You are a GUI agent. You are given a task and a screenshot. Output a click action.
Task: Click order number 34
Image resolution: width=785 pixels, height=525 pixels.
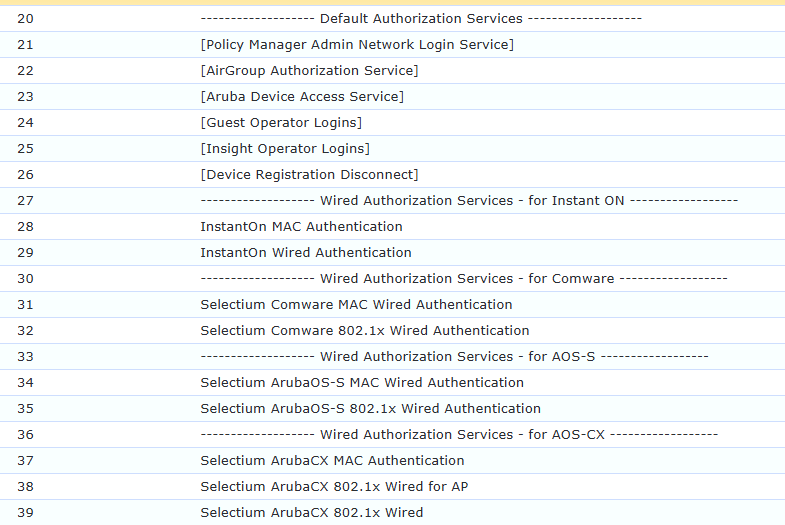click(25, 383)
